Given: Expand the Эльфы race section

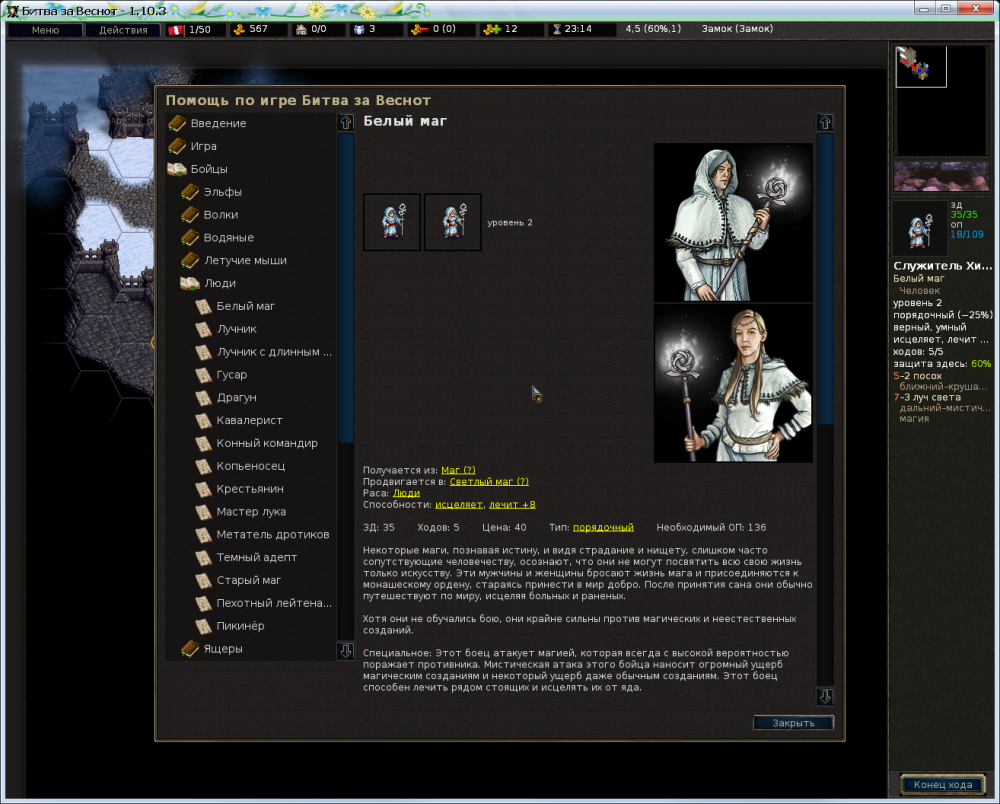Looking at the screenshot, I should pos(223,192).
